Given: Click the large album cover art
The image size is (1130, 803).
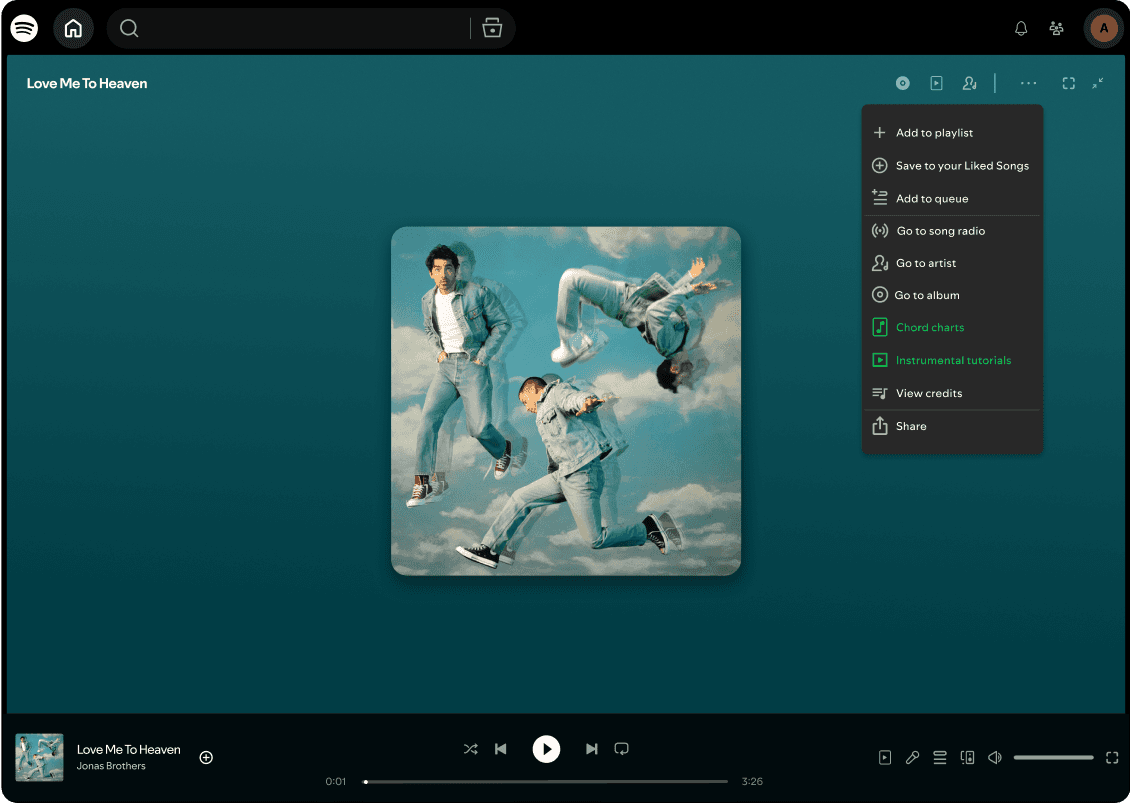Looking at the screenshot, I should (x=566, y=401).
